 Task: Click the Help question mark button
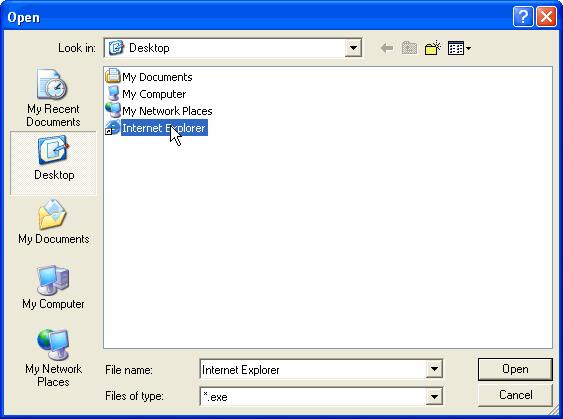tap(523, 17)
